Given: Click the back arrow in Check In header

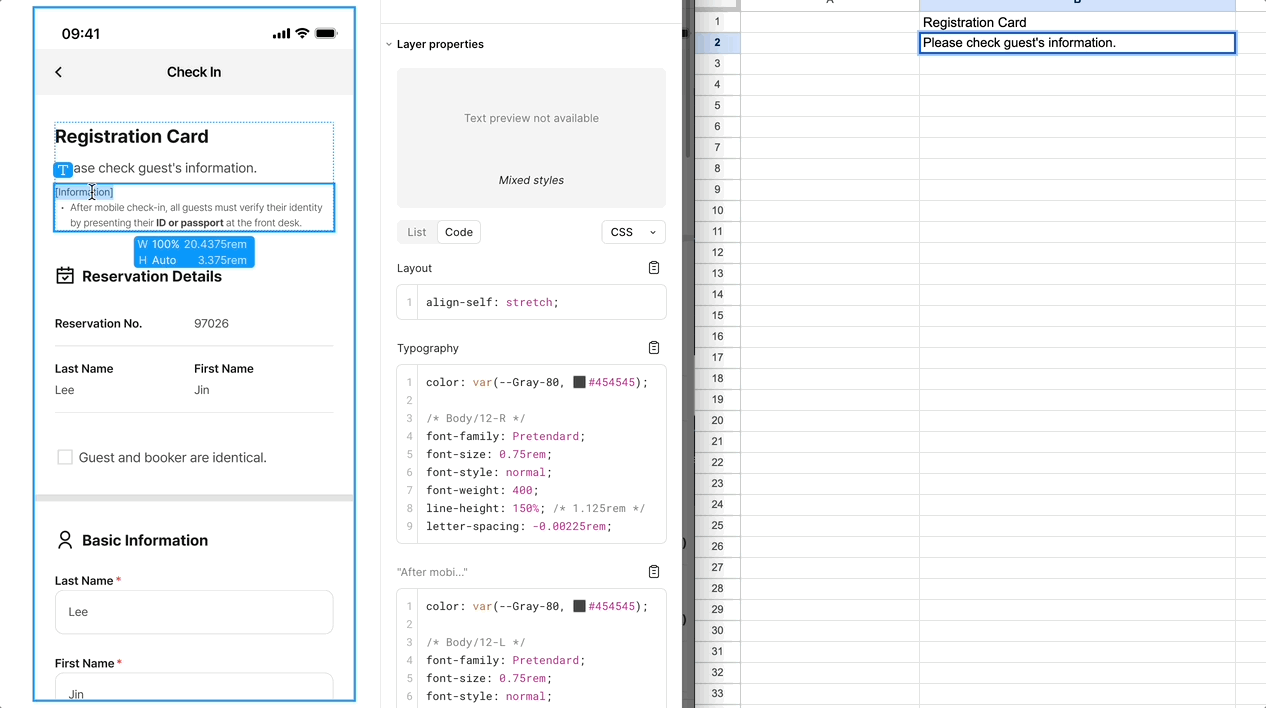Looking at the screenshot, I should 59,72.
